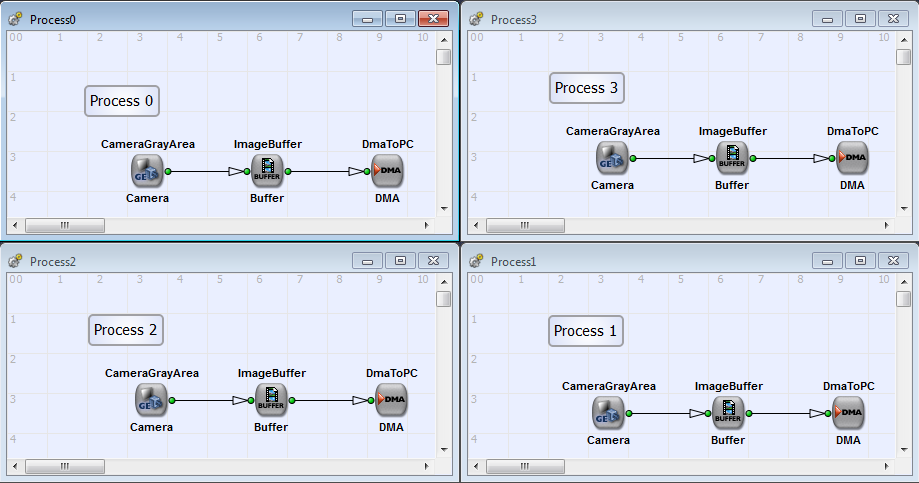The image size is (919, 483).
Task: Select the Camera operator icon in Process2
Action: 151,400
